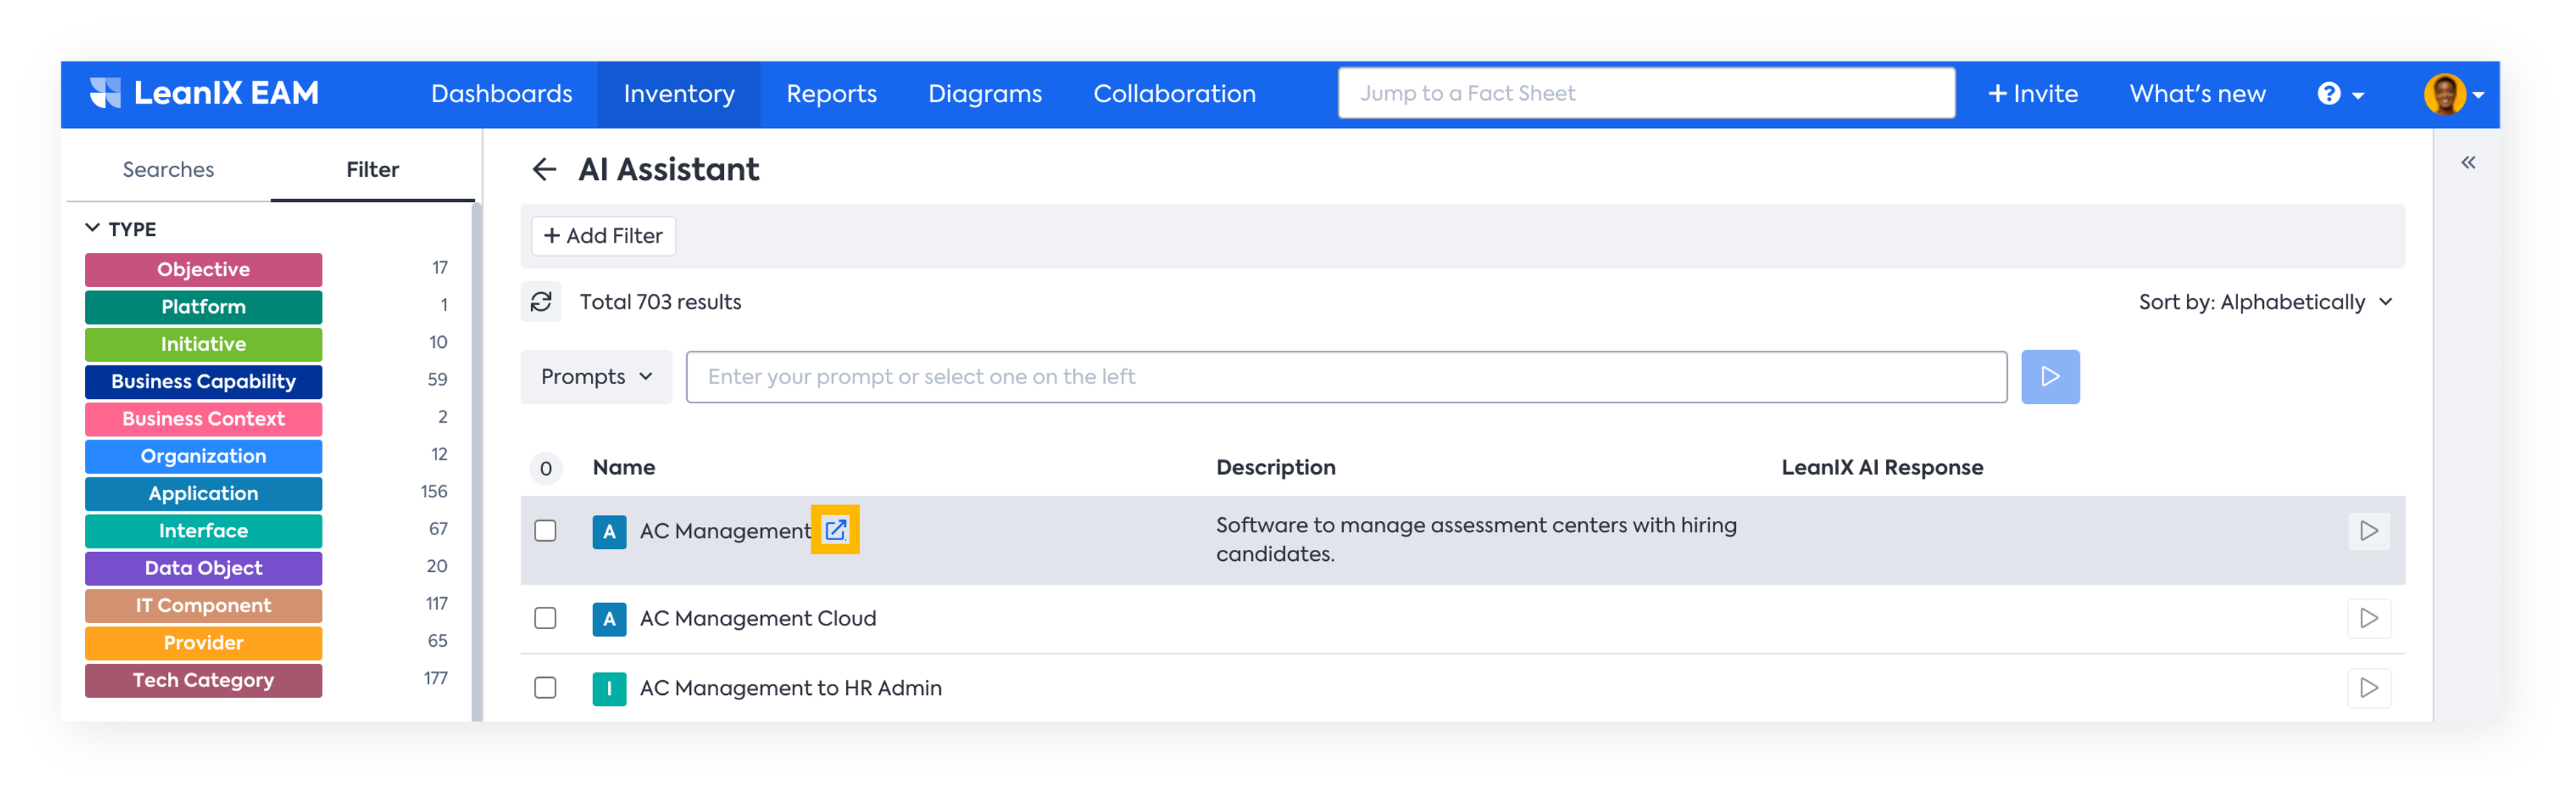Tick the AC Management Cloud checkbox

545,618
